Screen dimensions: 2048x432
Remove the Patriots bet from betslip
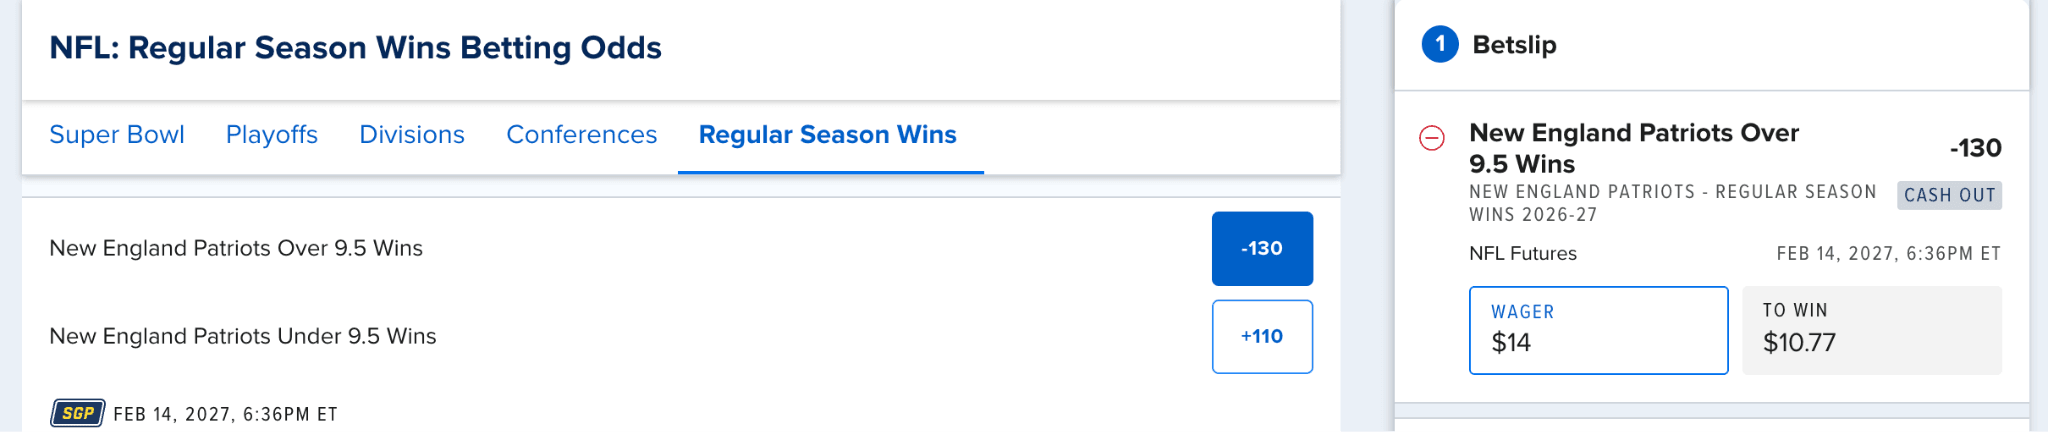coord(1432,138)
